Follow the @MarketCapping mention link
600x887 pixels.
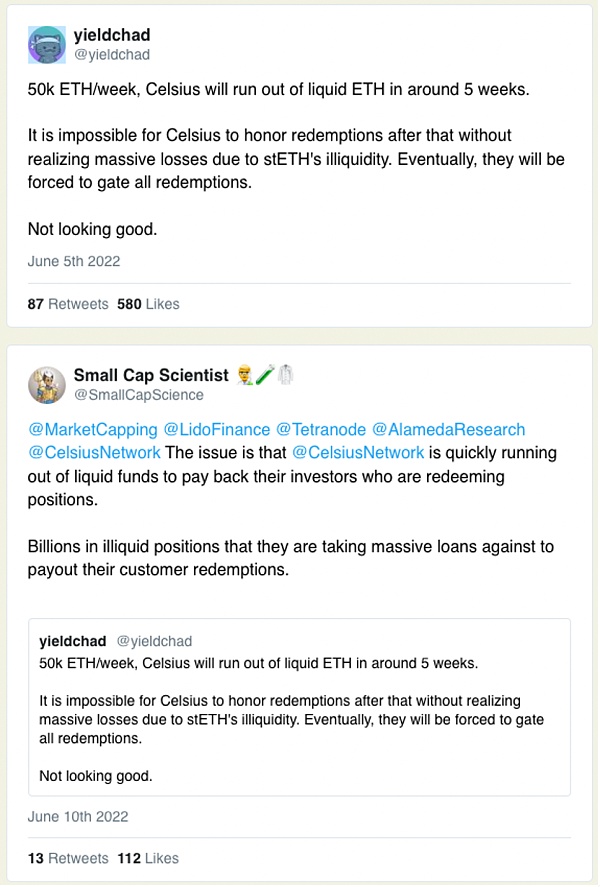coord(93,429)
